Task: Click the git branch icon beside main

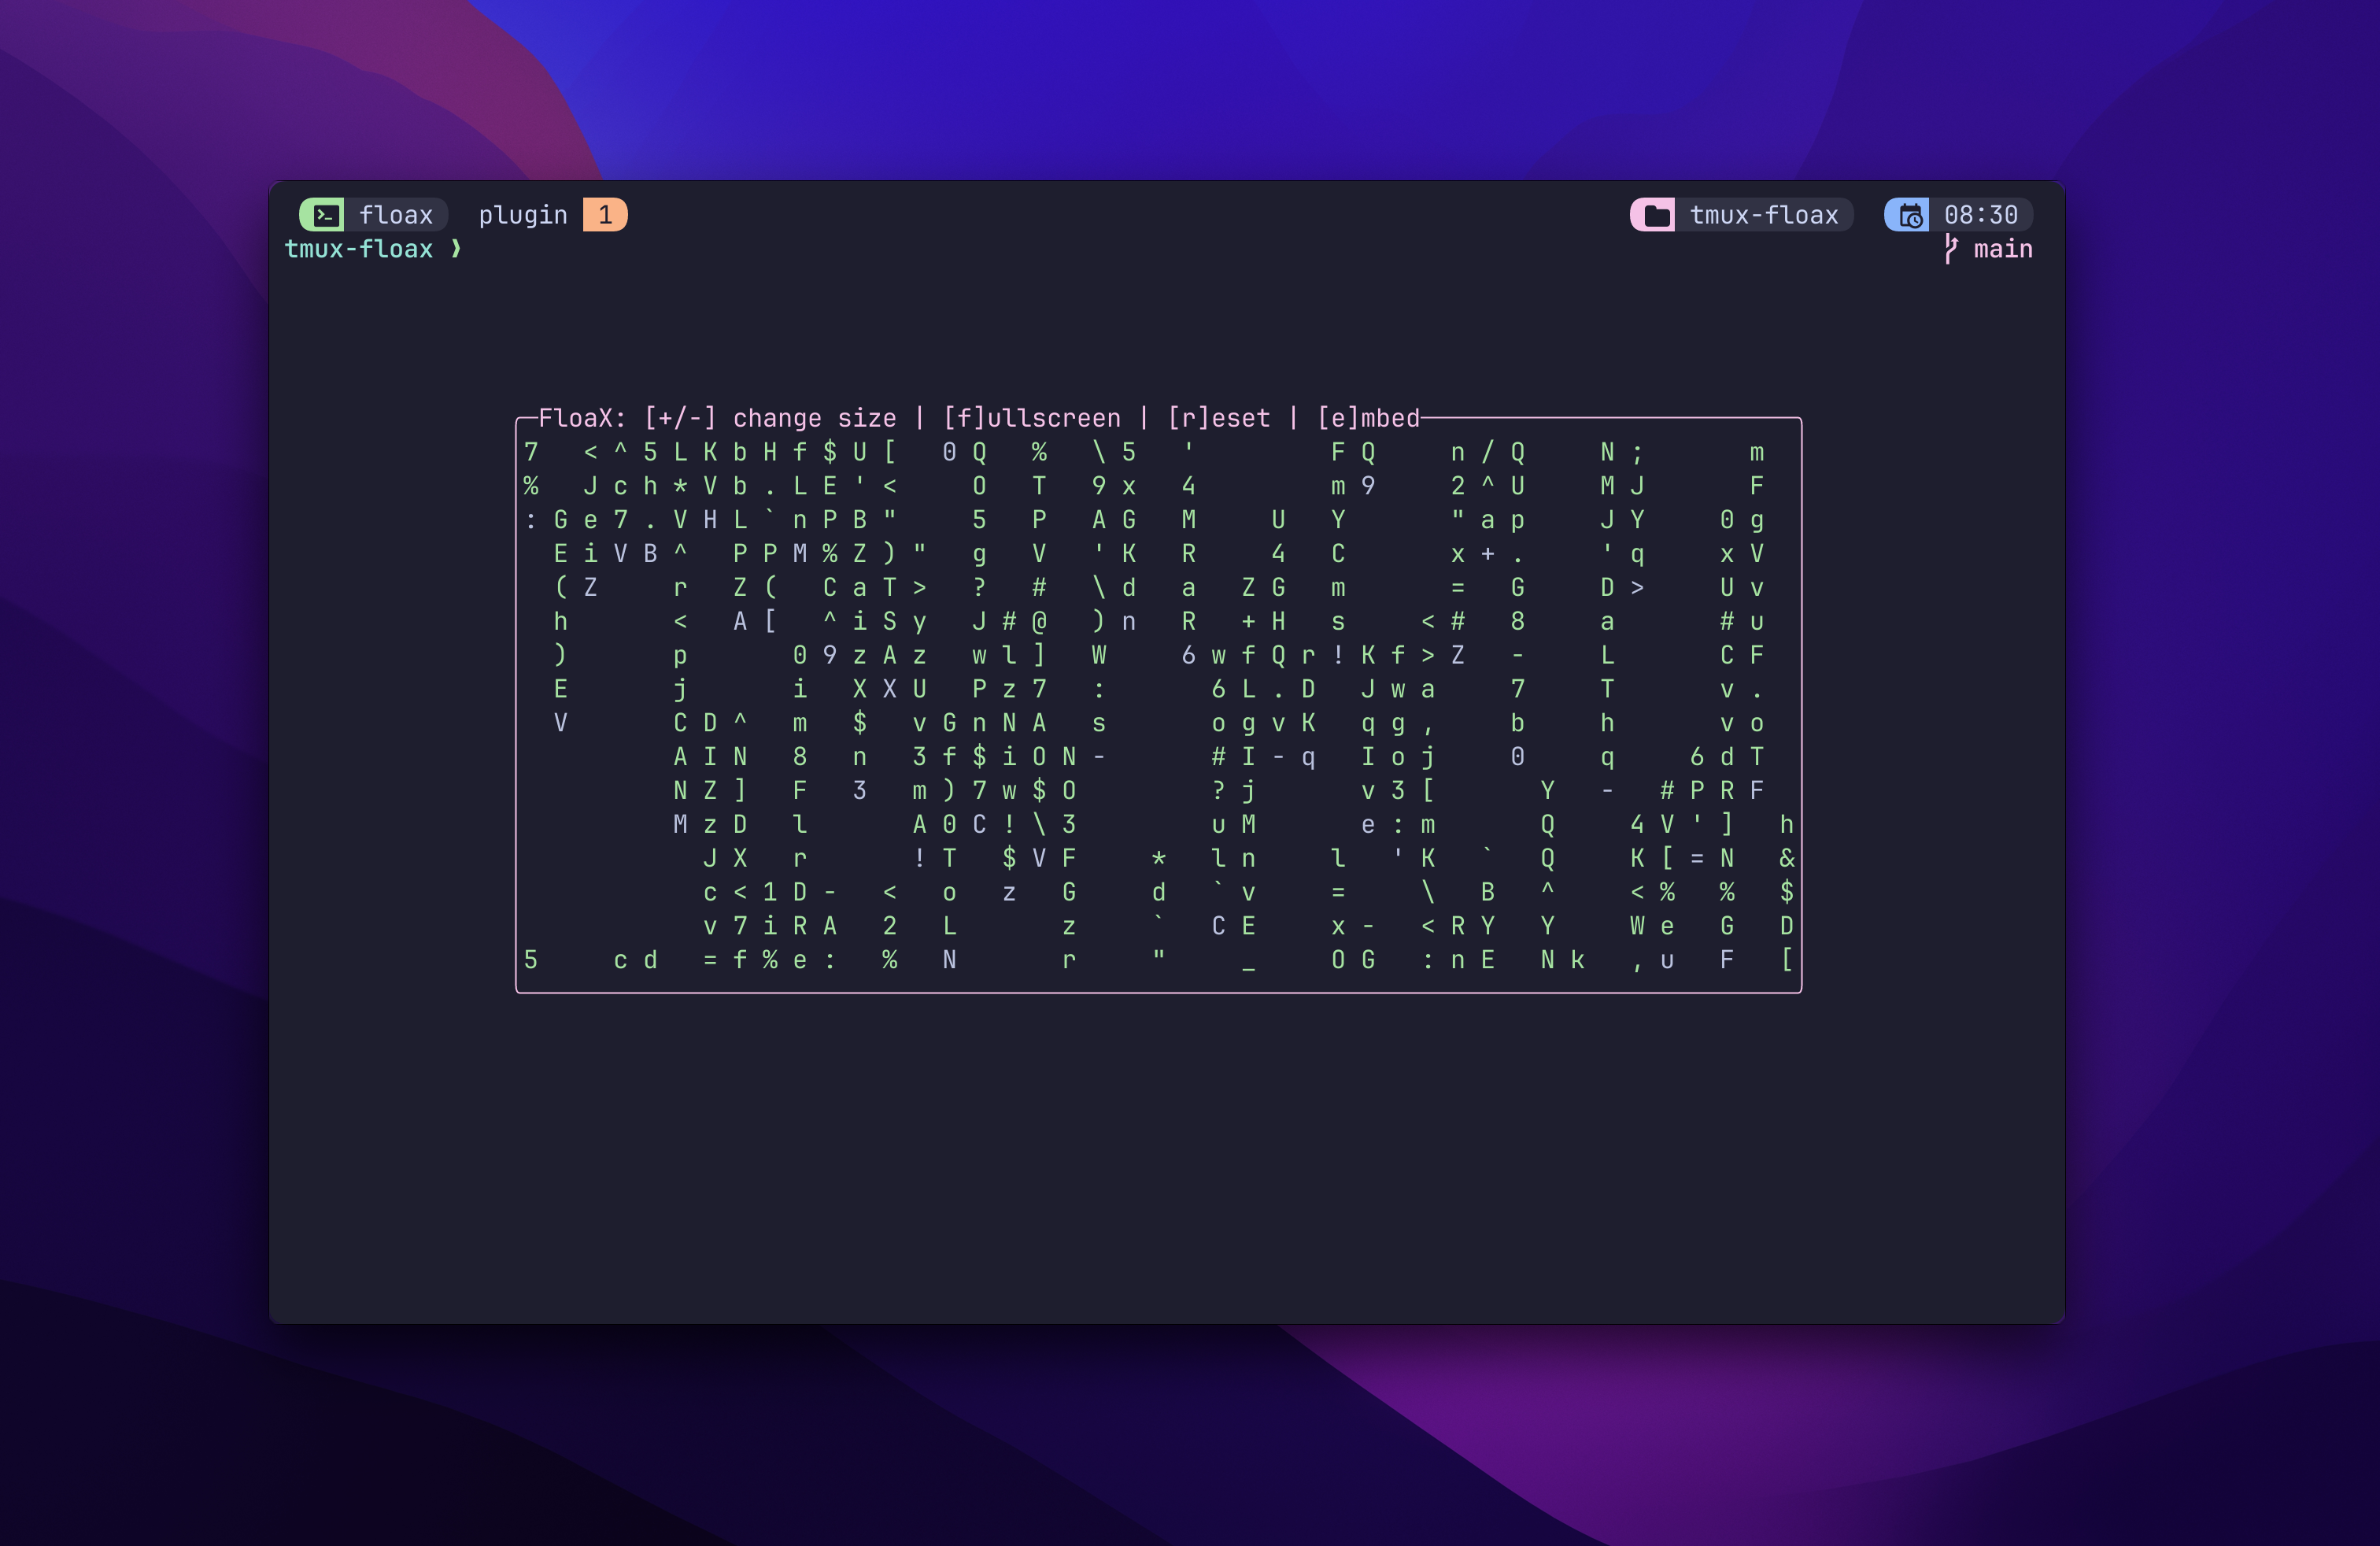Action: tap(1950, 249)
